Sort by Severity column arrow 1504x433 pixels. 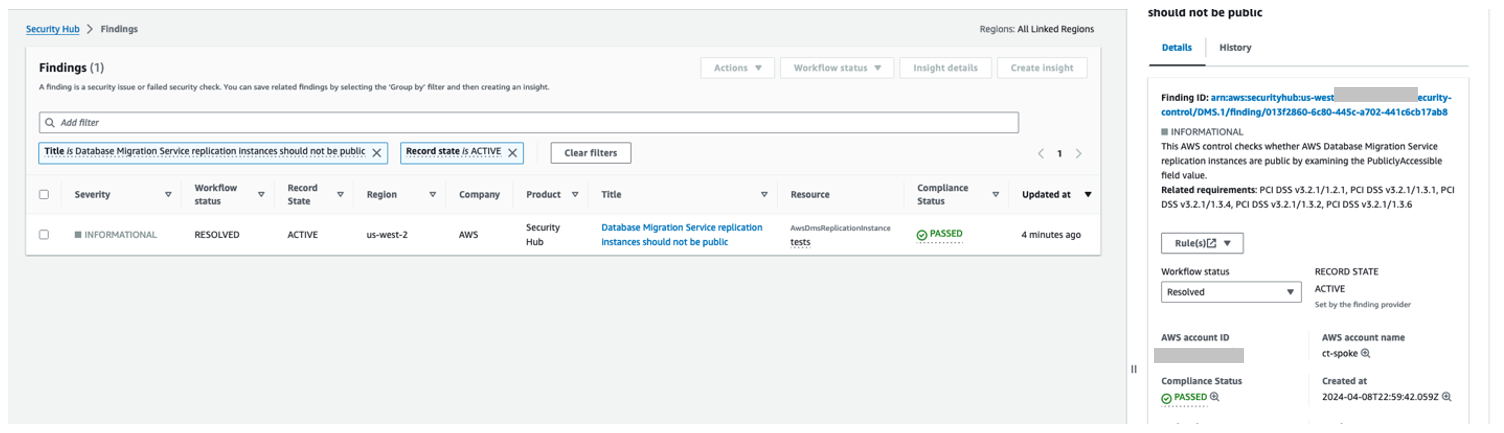tap(168, 195)
